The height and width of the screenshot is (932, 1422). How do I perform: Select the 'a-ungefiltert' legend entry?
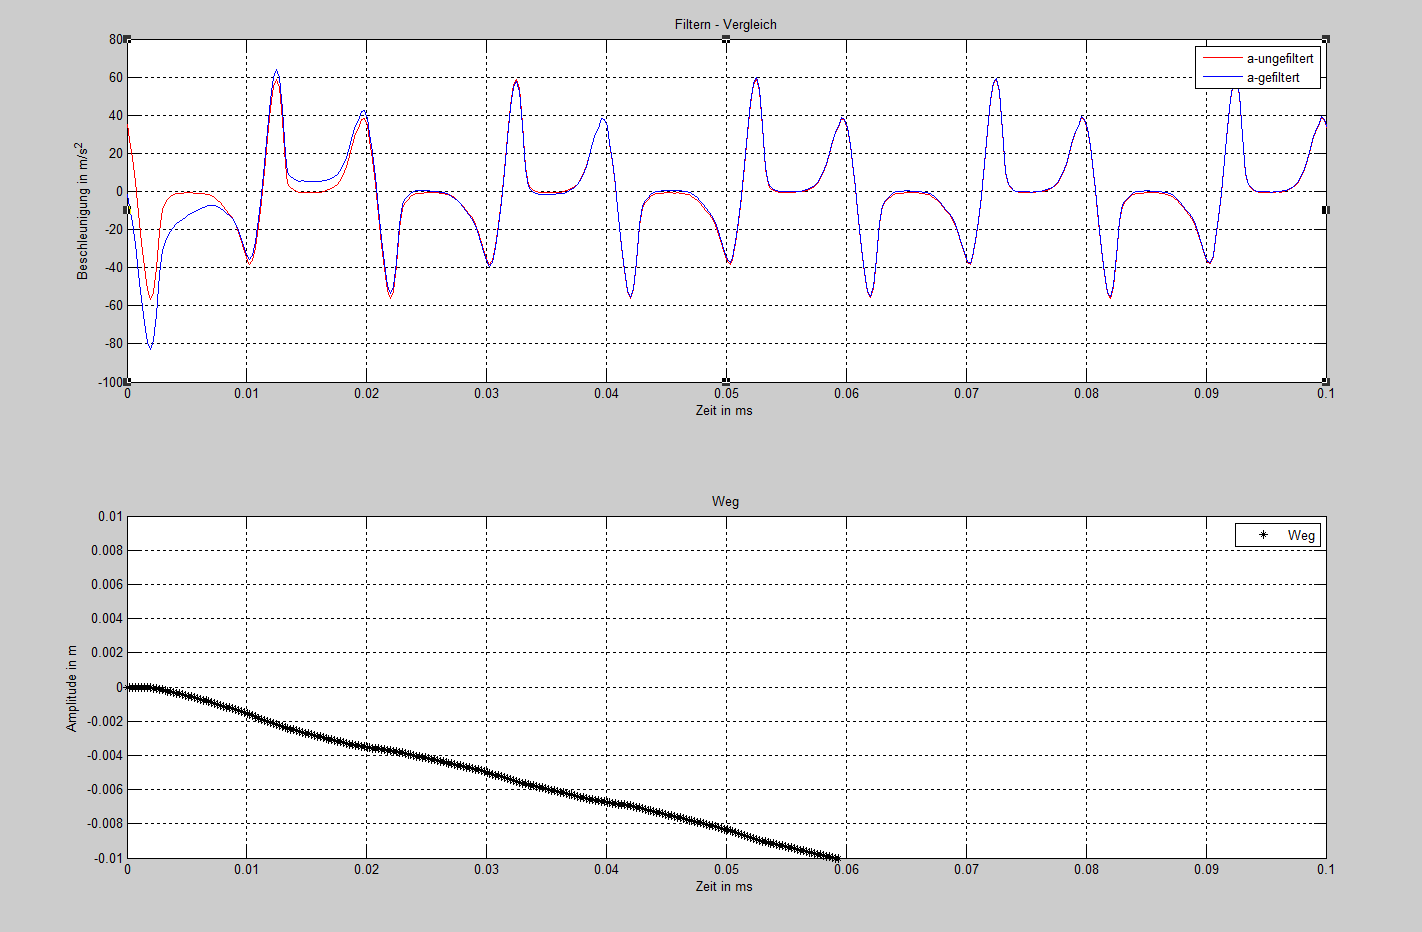1280,59
